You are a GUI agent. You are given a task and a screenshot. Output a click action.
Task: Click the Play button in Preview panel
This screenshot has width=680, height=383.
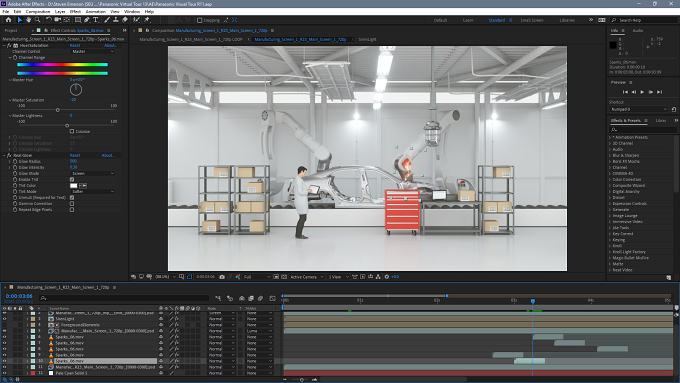[x=642, y=92]
